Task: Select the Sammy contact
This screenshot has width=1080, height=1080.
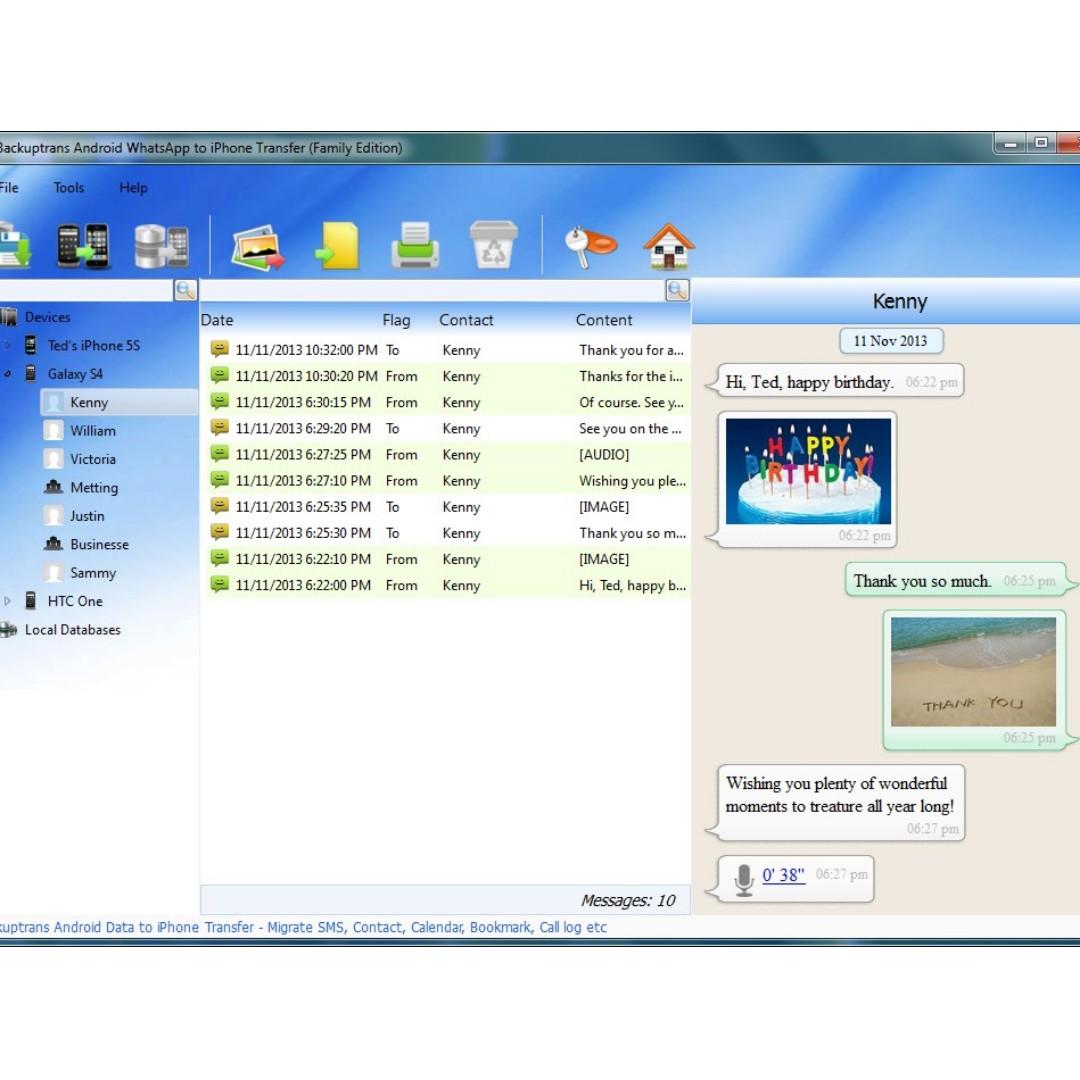Action: click(x=93, y=572)
